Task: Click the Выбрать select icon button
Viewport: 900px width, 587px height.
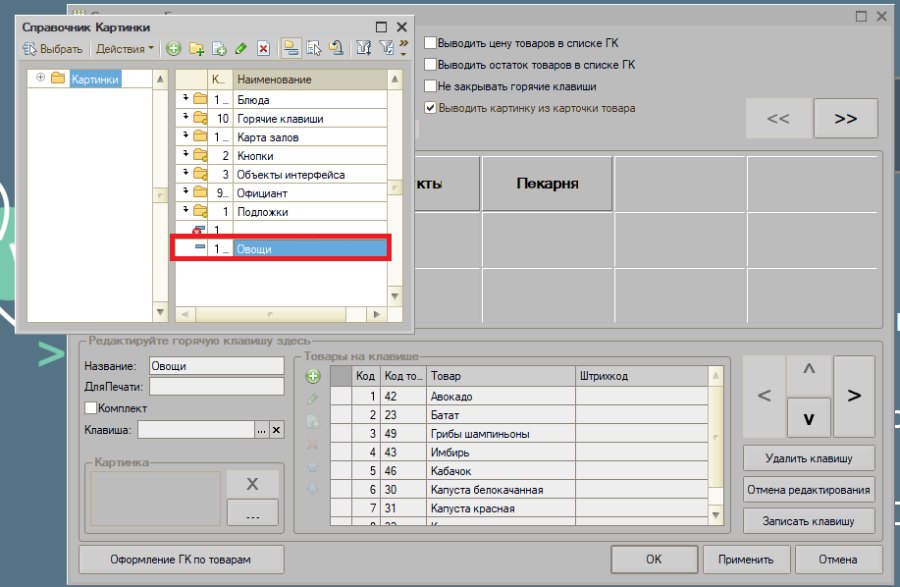Action: pyautogui.click(x=53, y=49)
